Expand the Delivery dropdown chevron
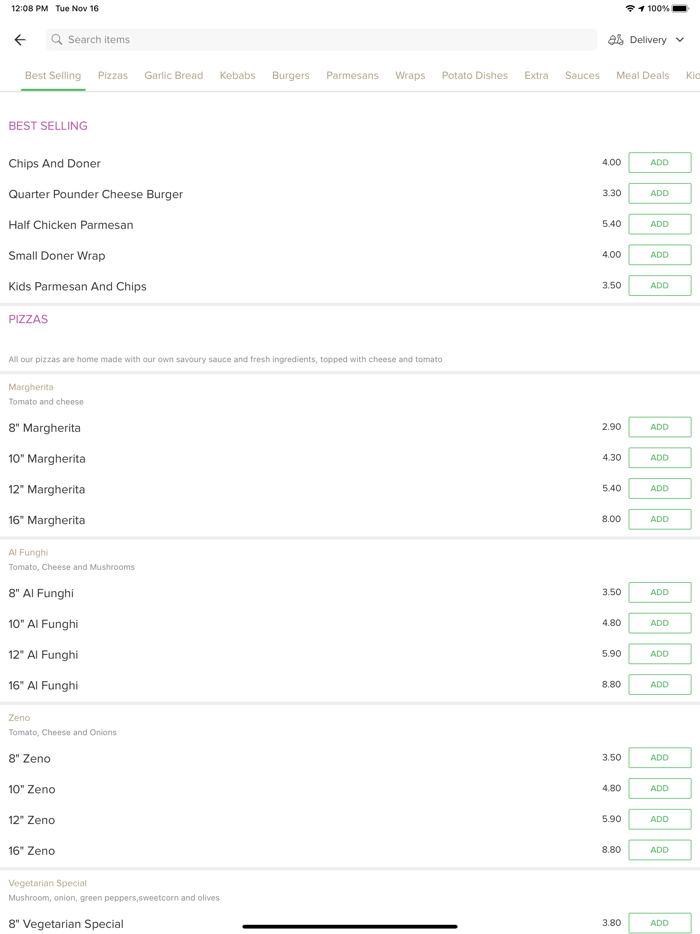 click(x=680, y=40)
